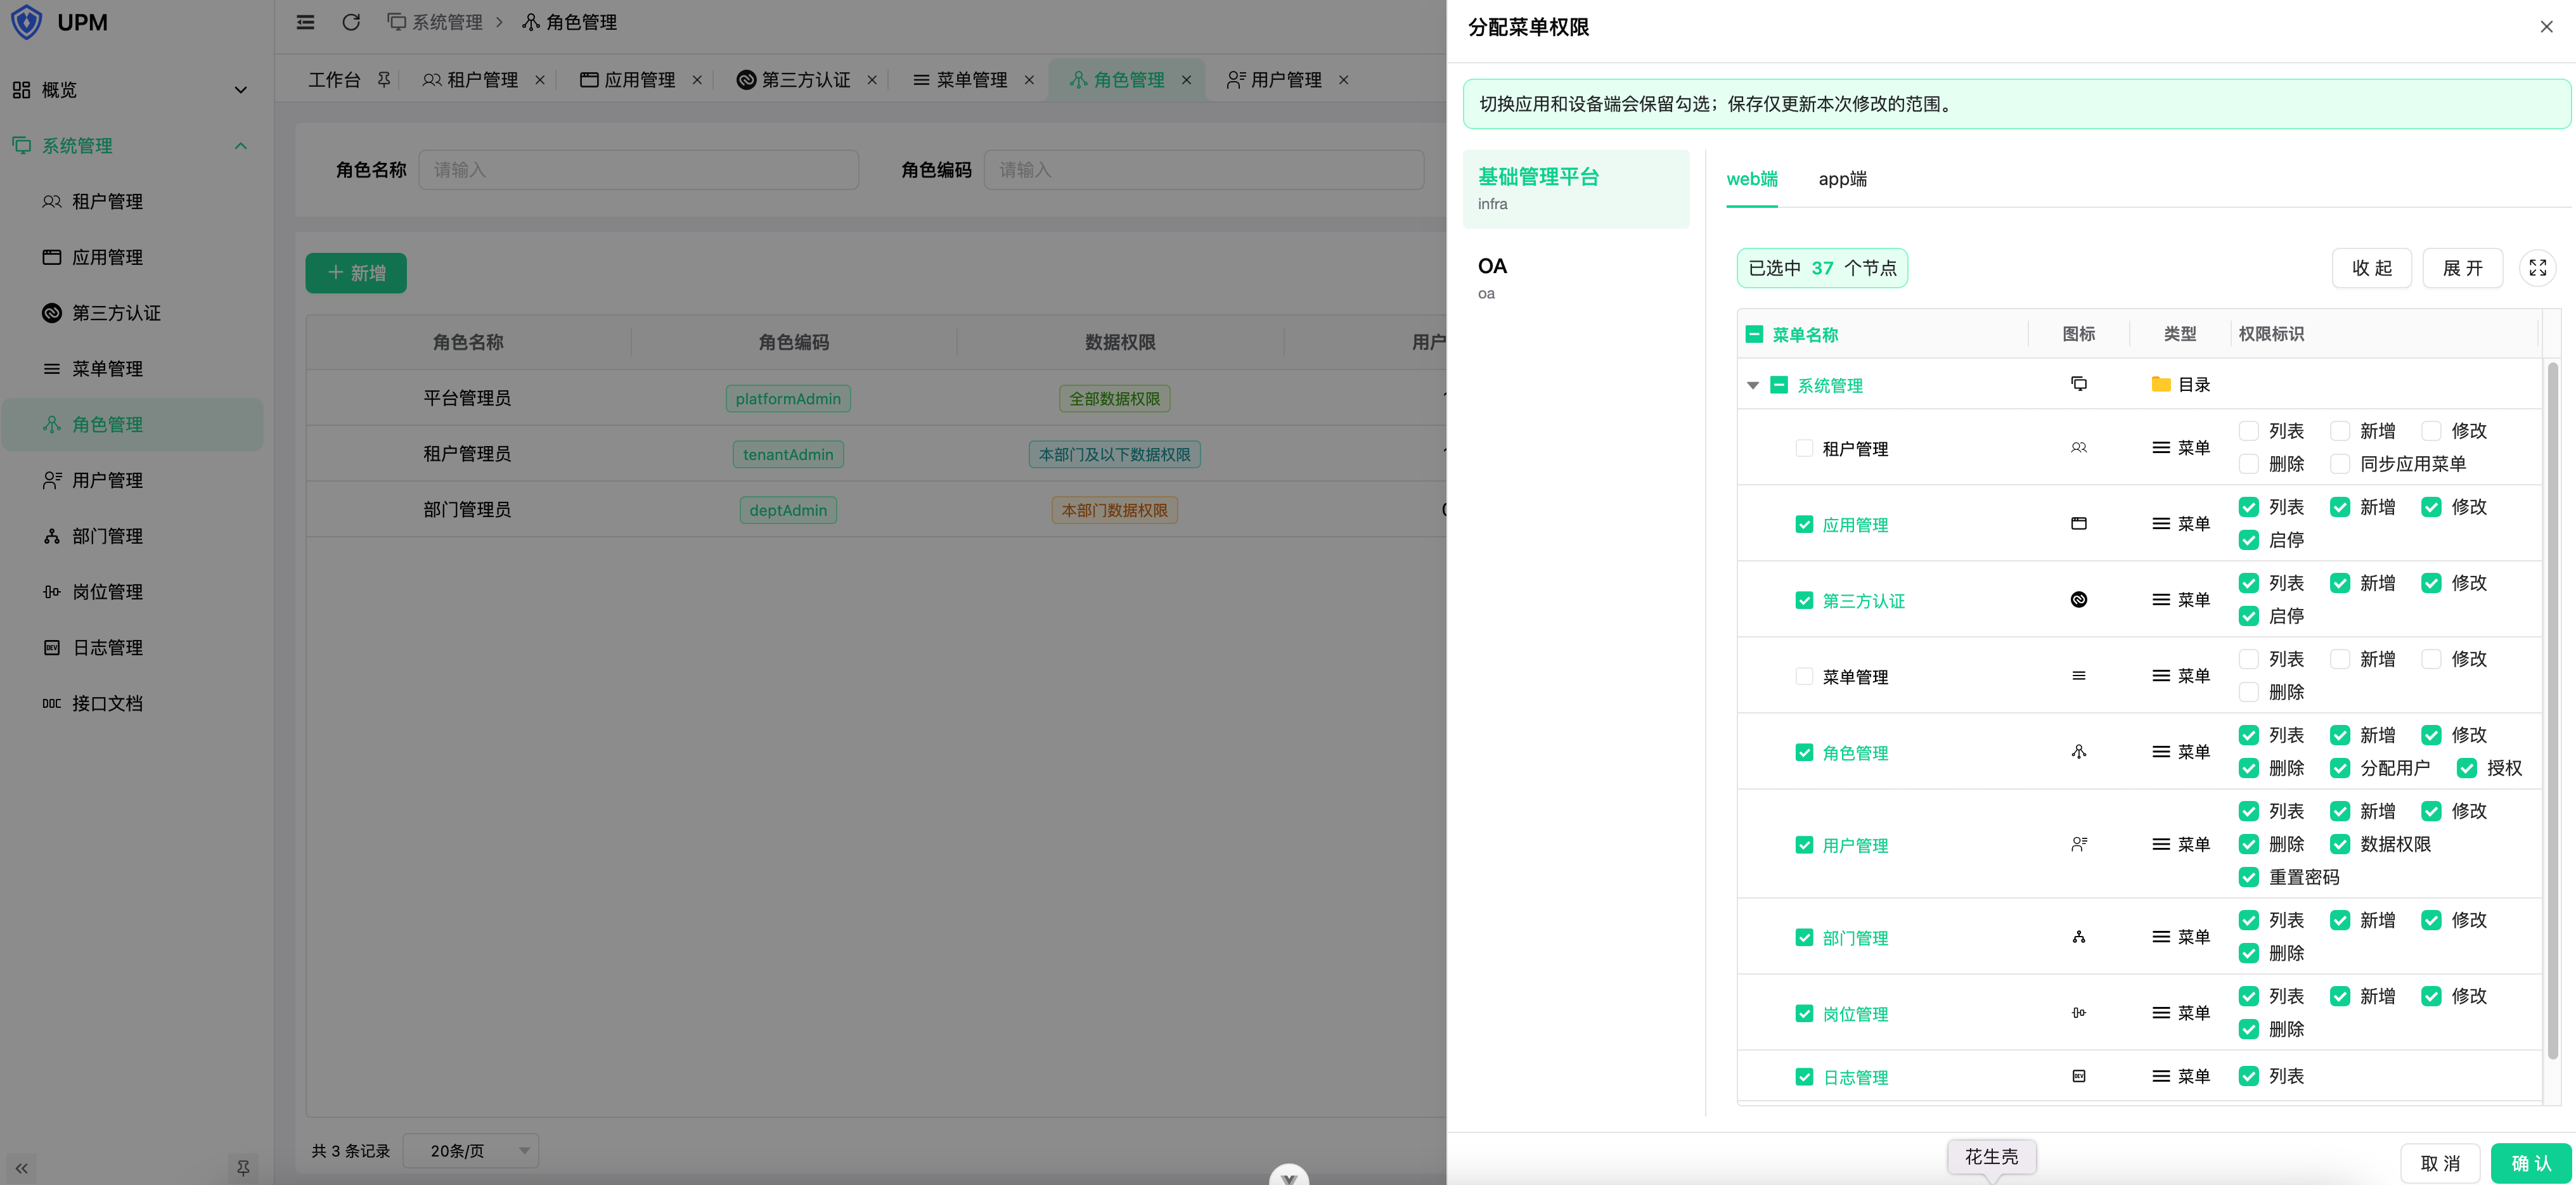The height and width of the screenshot is (1185, 2576).
Task: Uncheck 授权 permission for 角色管理
Action: coord(2466,768)
